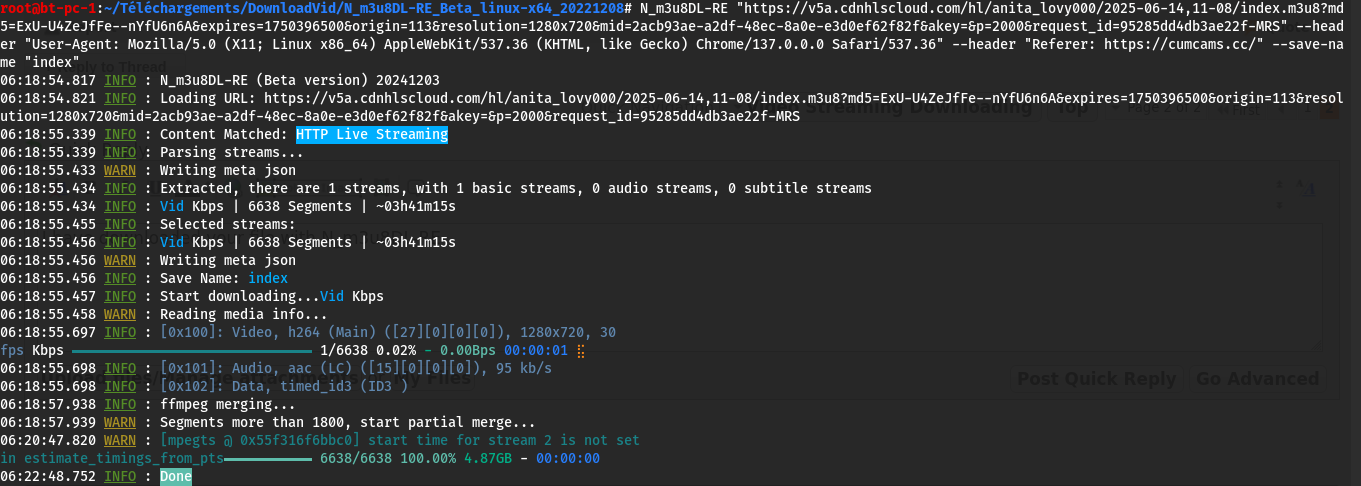Viewport: 1361px width, 486px height.
Task: Click the highlighted HTTP Live Streaming text
Action: 371,134
